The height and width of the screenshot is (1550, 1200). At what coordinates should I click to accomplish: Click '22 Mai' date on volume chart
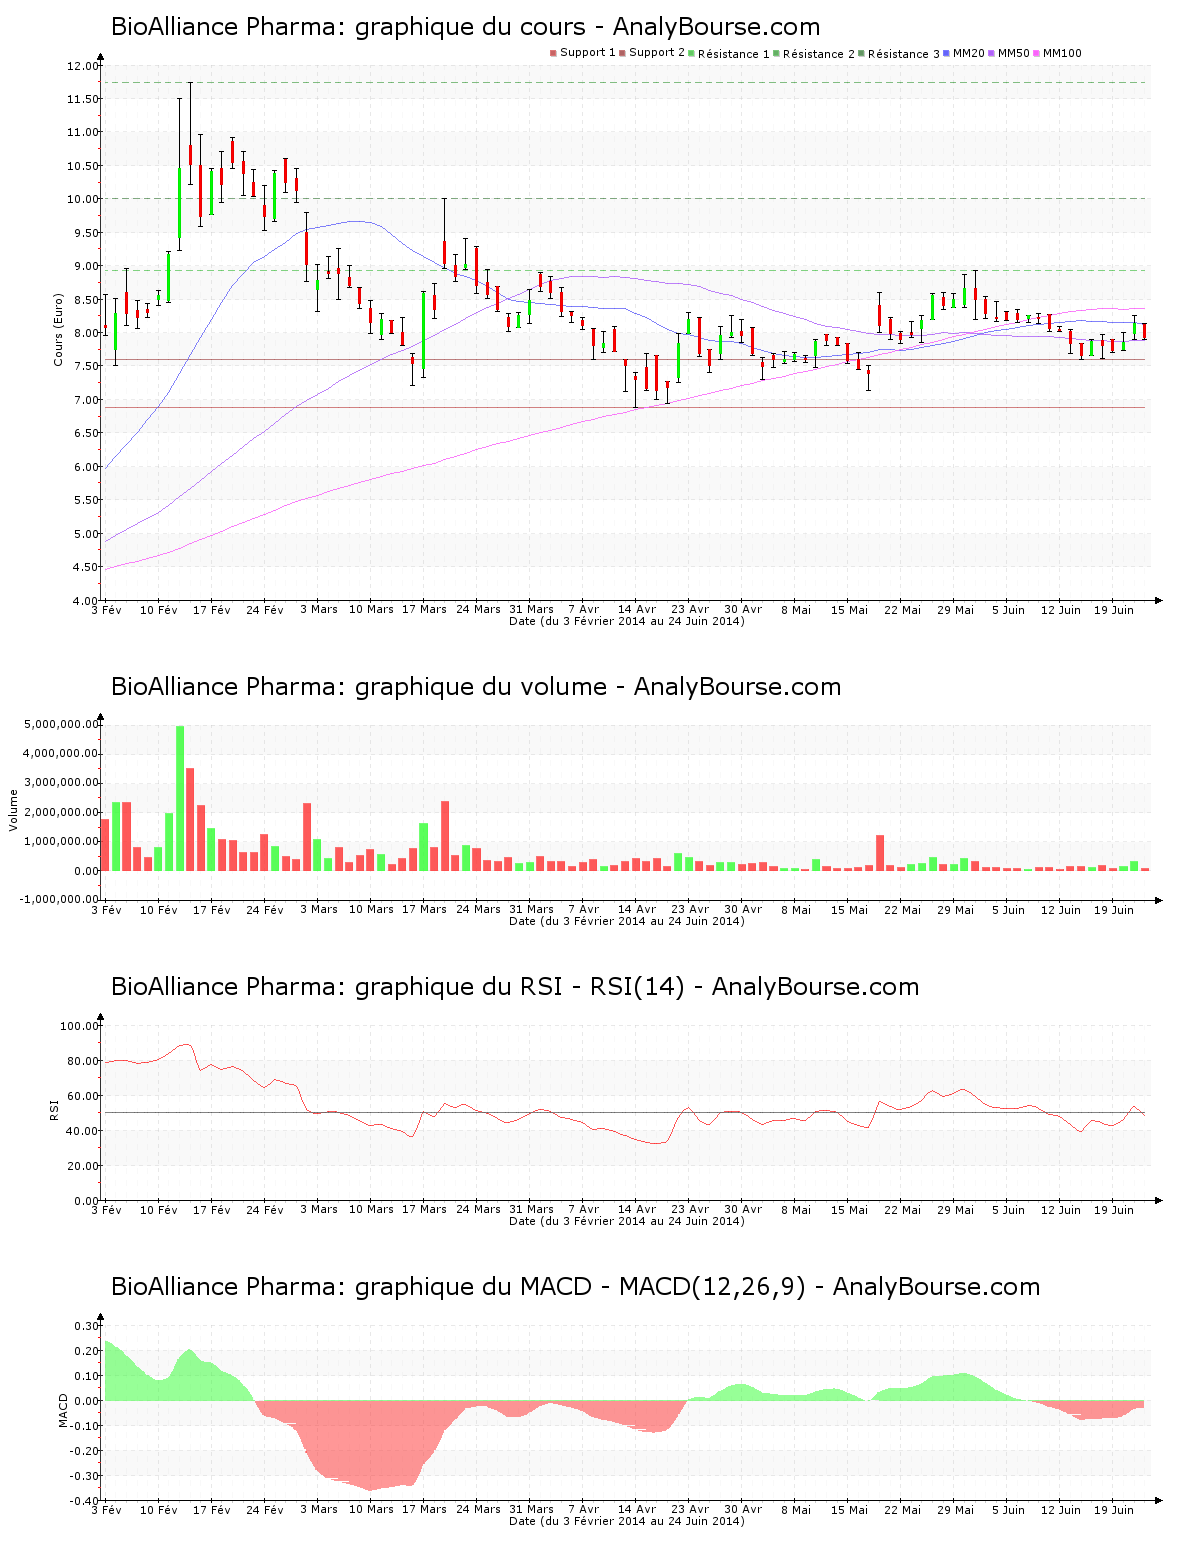point(902,910)
